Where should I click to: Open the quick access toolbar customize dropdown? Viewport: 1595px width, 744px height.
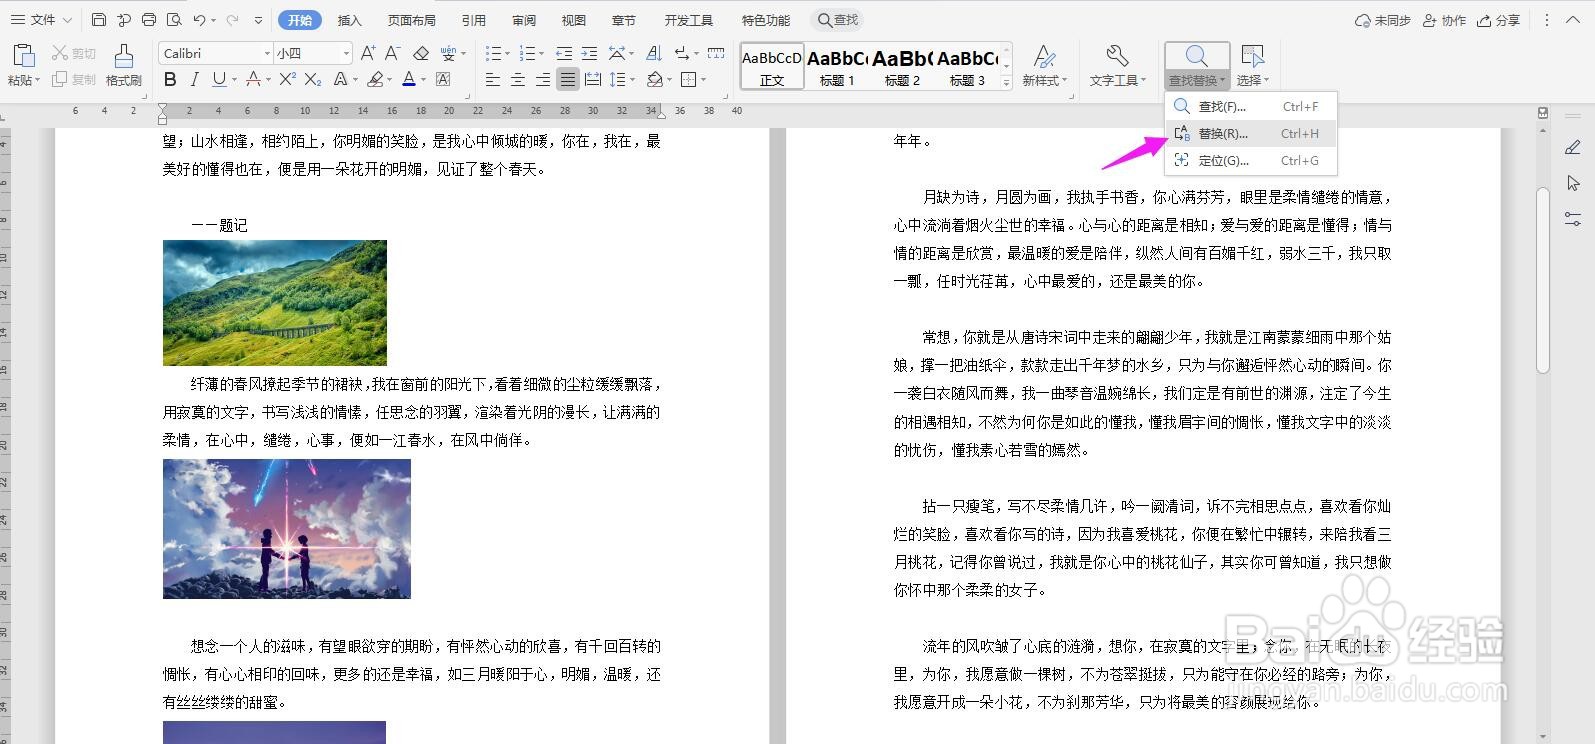tap(259, 20)
